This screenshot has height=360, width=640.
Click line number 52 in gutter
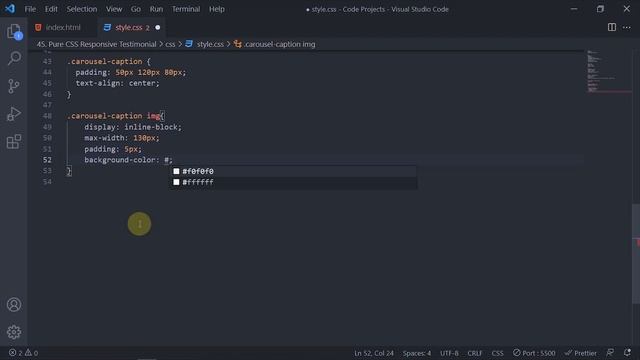47,160
